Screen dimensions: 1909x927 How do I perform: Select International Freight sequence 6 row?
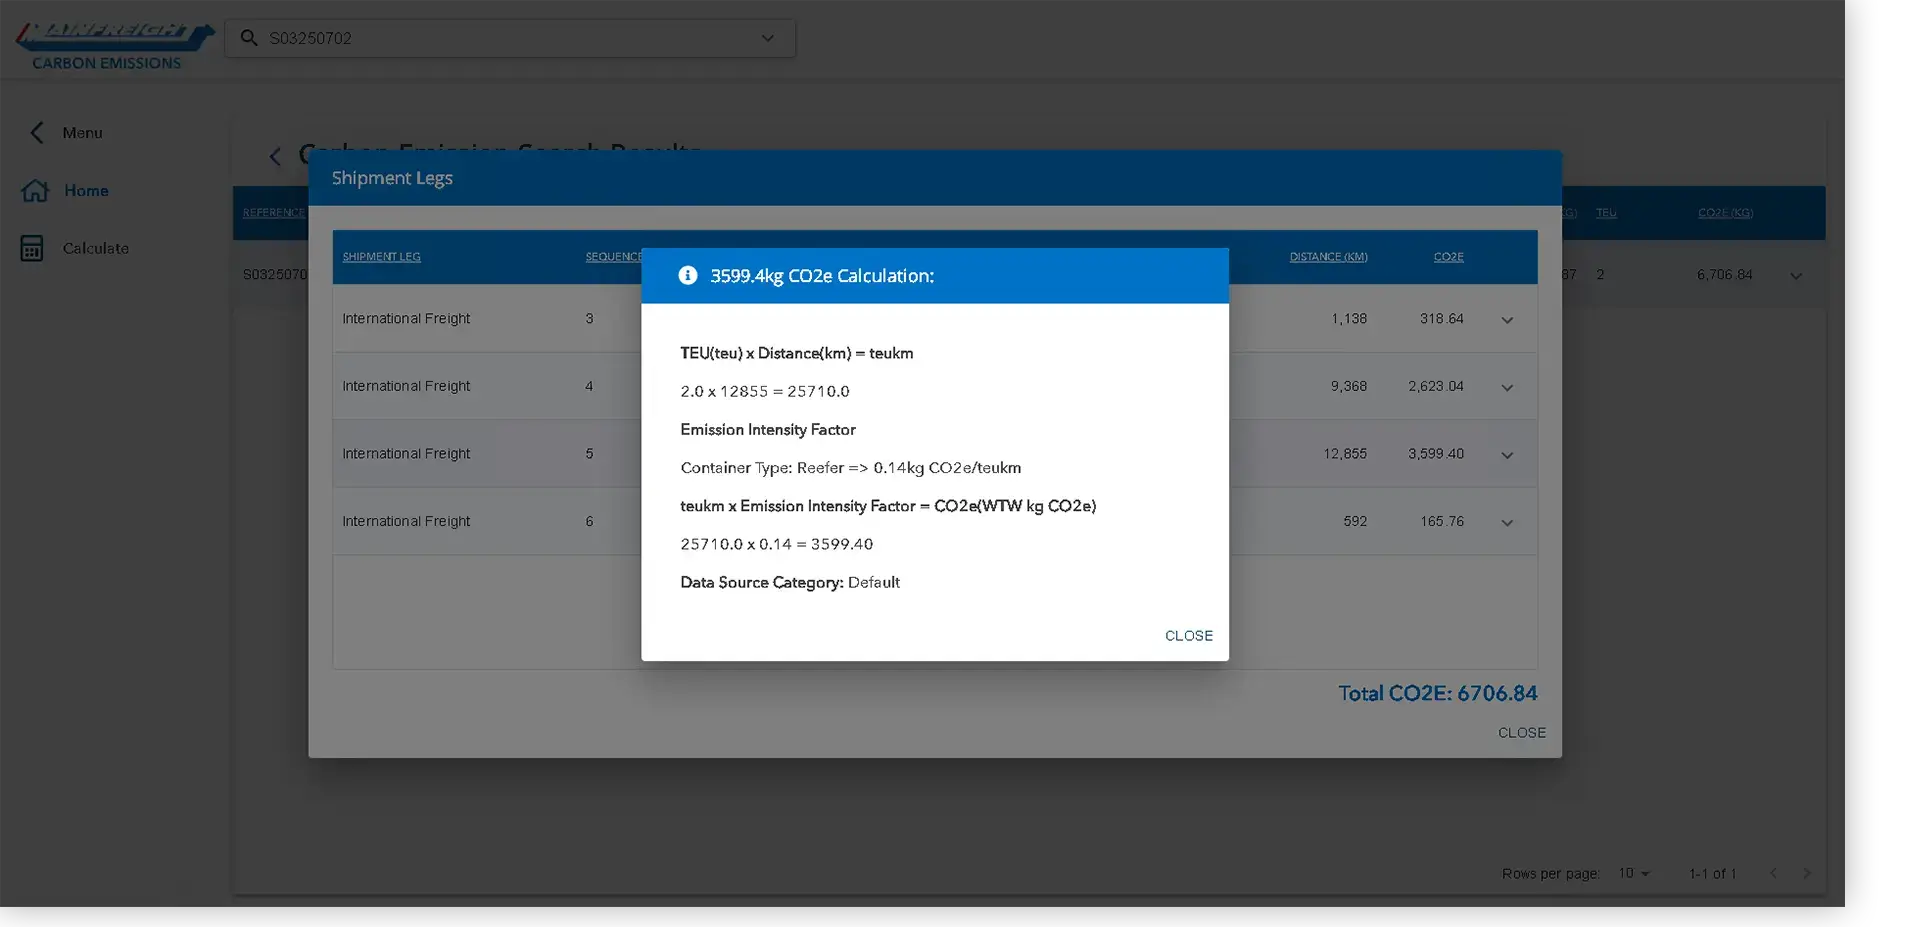point(934,521)
